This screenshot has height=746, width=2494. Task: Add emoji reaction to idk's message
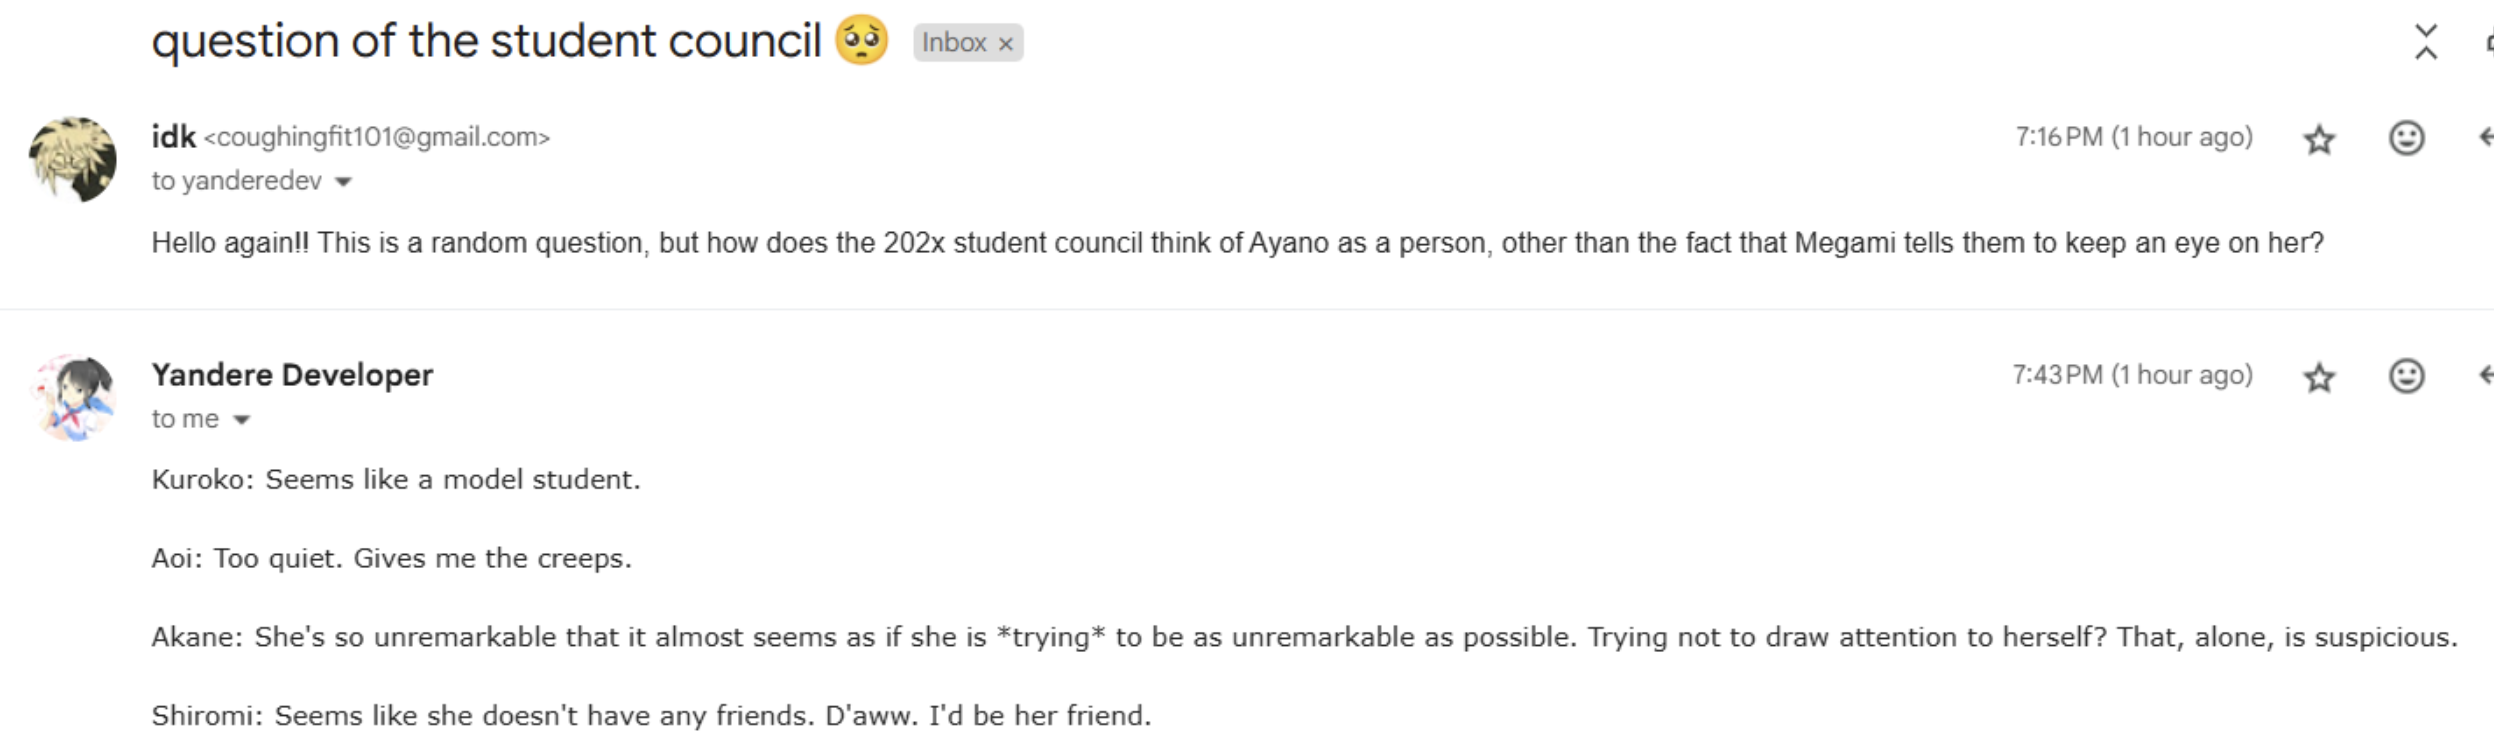[x=2406, y=138]
